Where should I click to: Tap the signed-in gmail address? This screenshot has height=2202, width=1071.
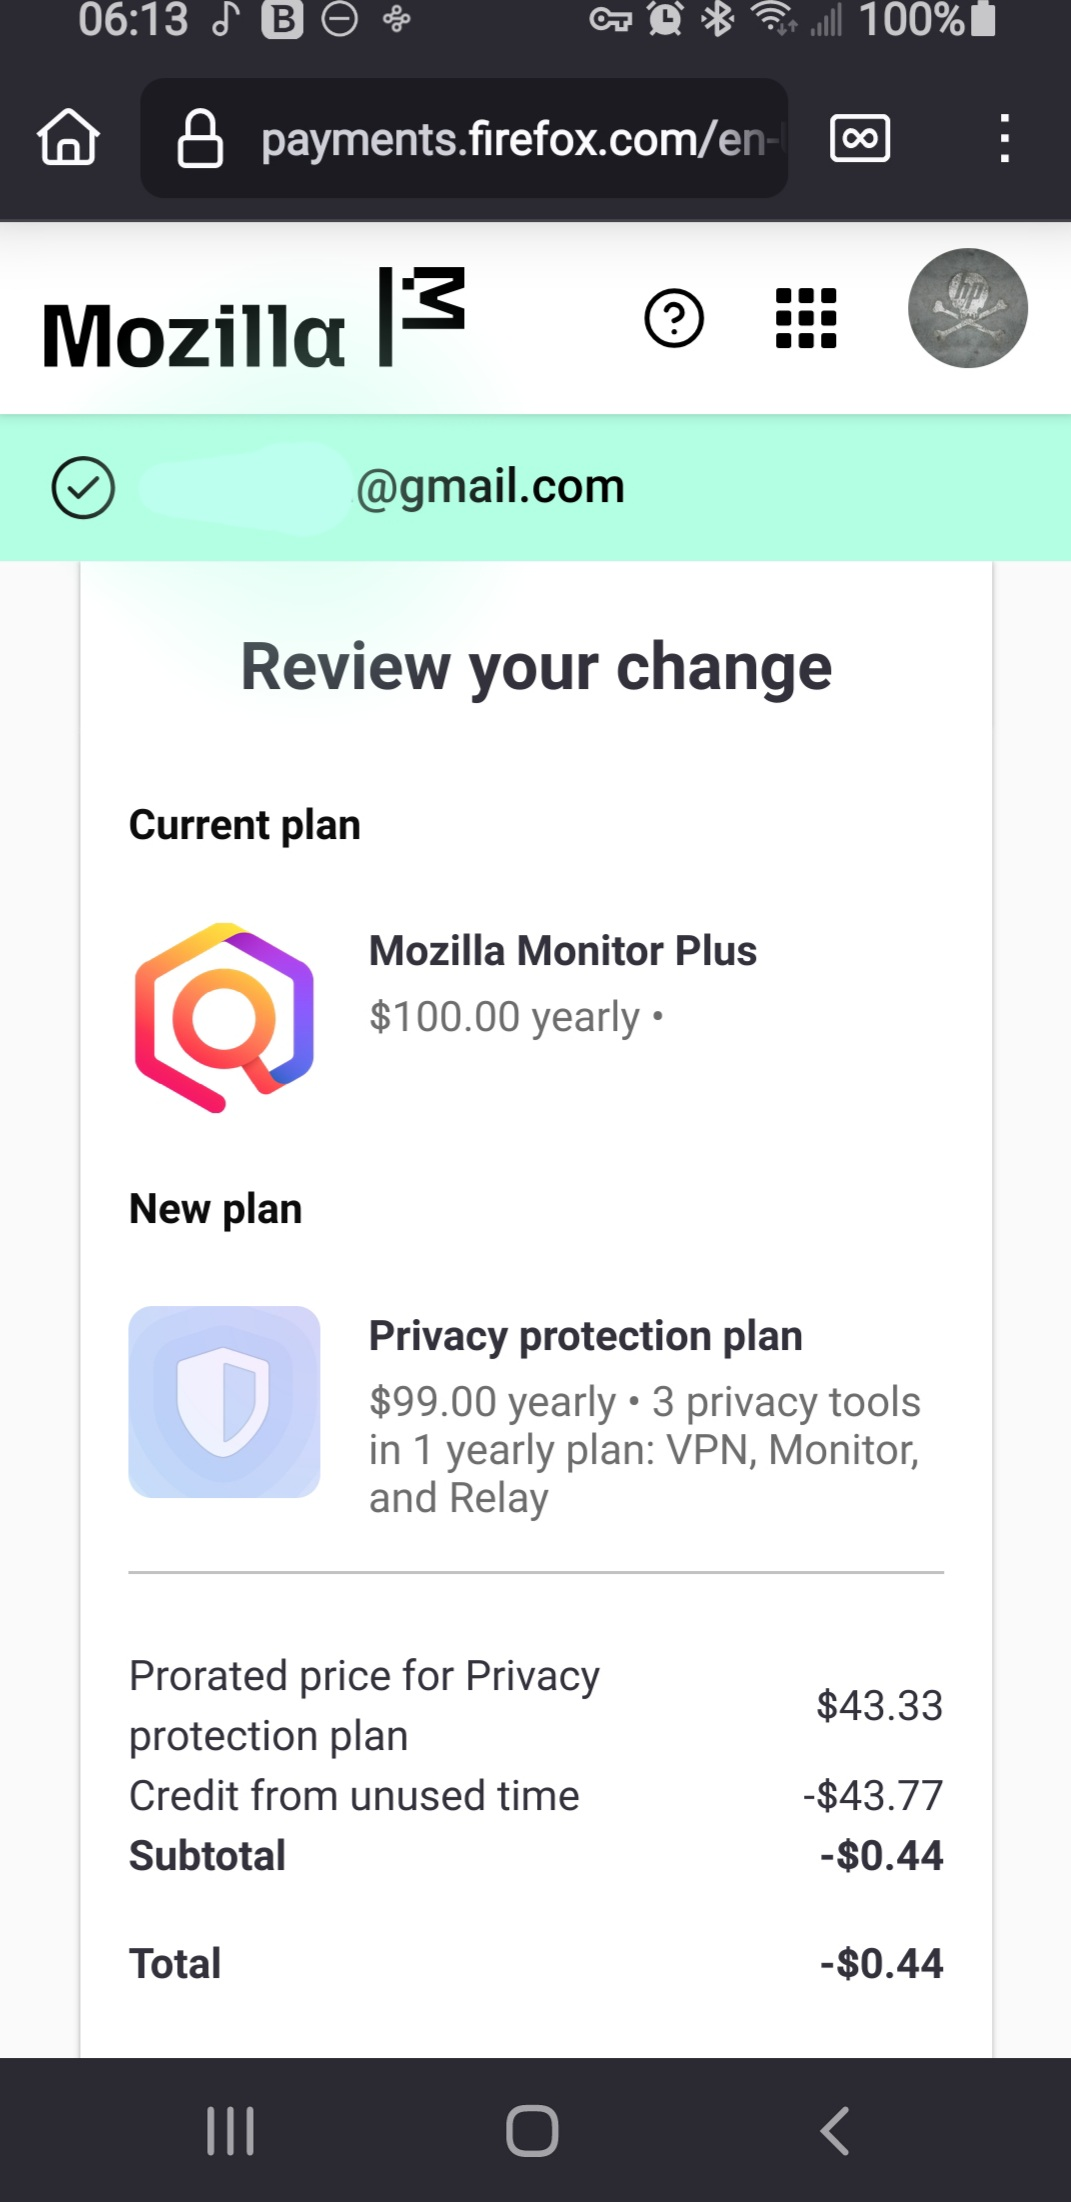click(489, 487)
